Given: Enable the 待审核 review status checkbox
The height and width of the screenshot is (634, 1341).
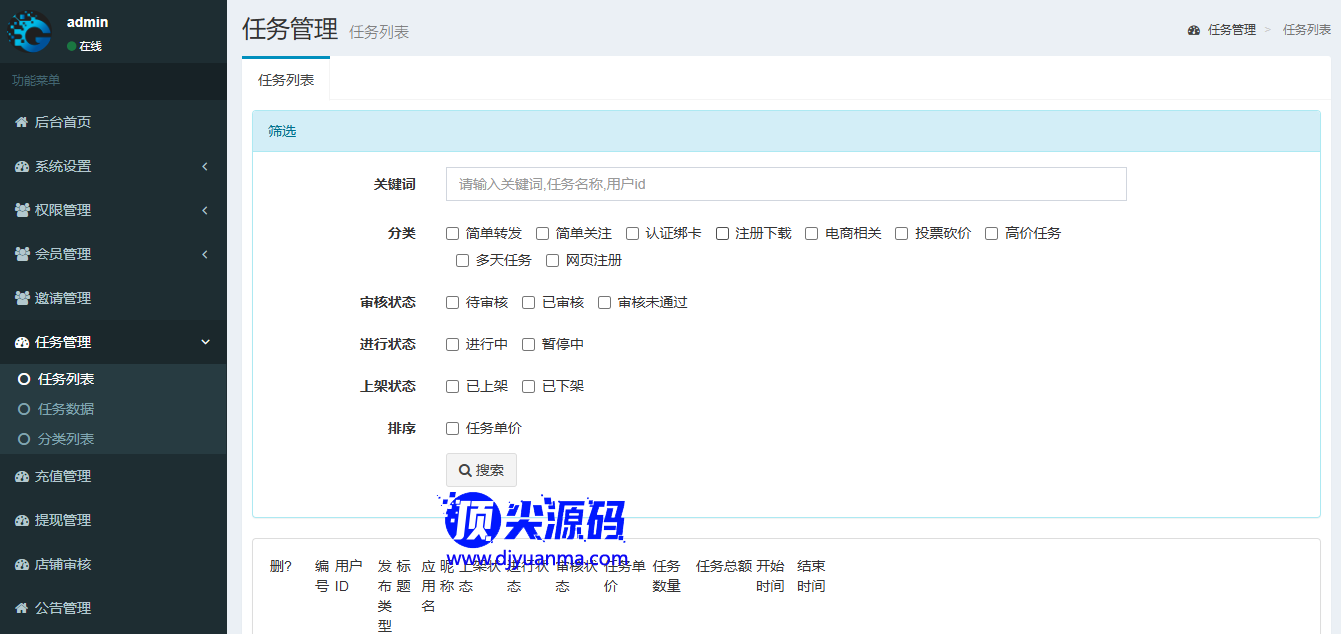Looking at the screenshot, I should pos(452,302).
